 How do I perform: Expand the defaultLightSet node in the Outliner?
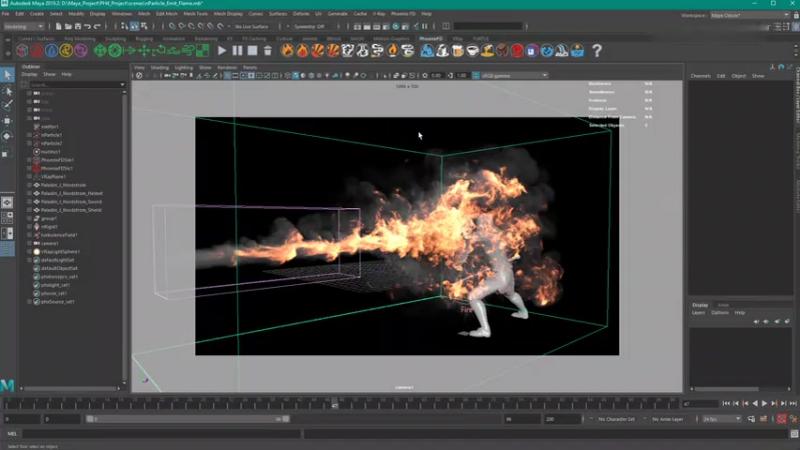click(29, 260)
